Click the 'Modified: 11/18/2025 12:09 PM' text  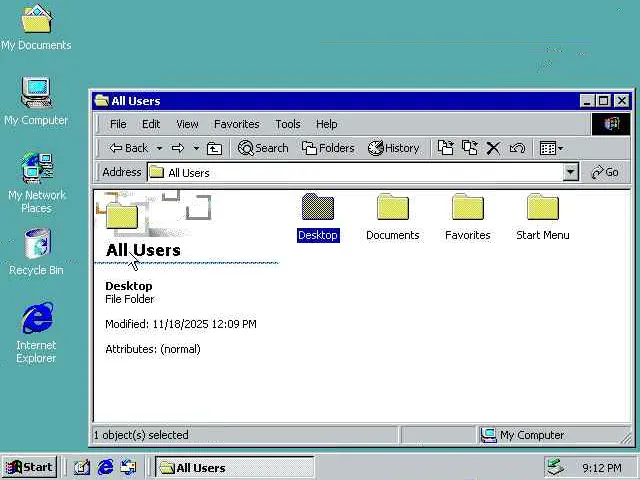(181, 324)
